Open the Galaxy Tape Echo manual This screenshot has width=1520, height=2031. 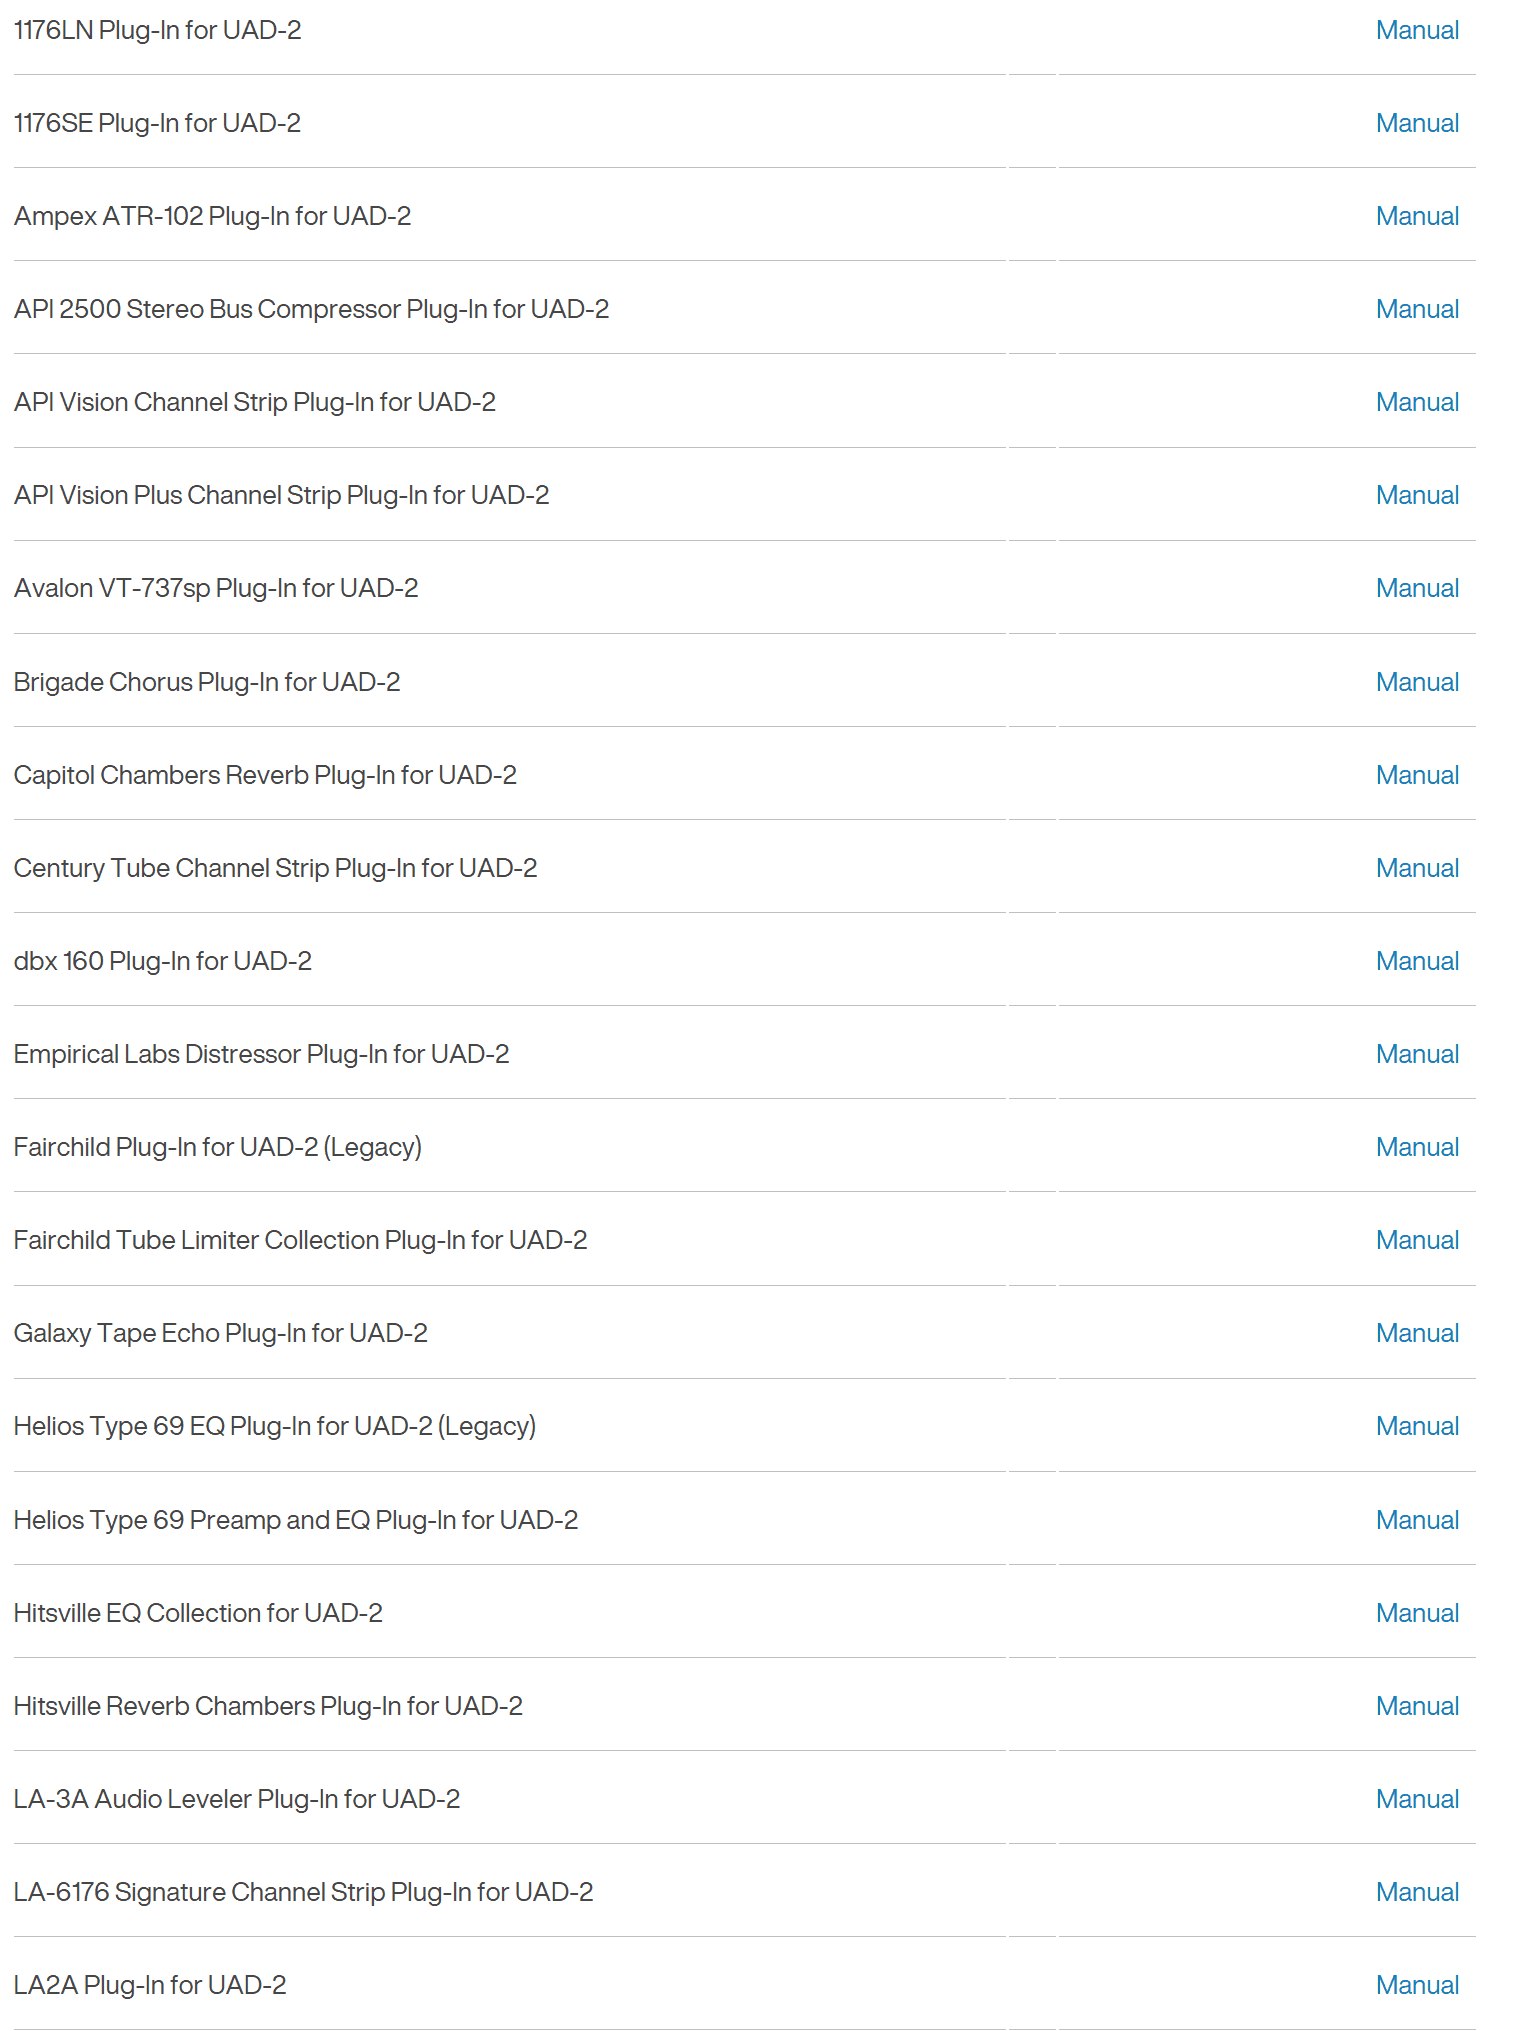[x=1417, y=1334]
